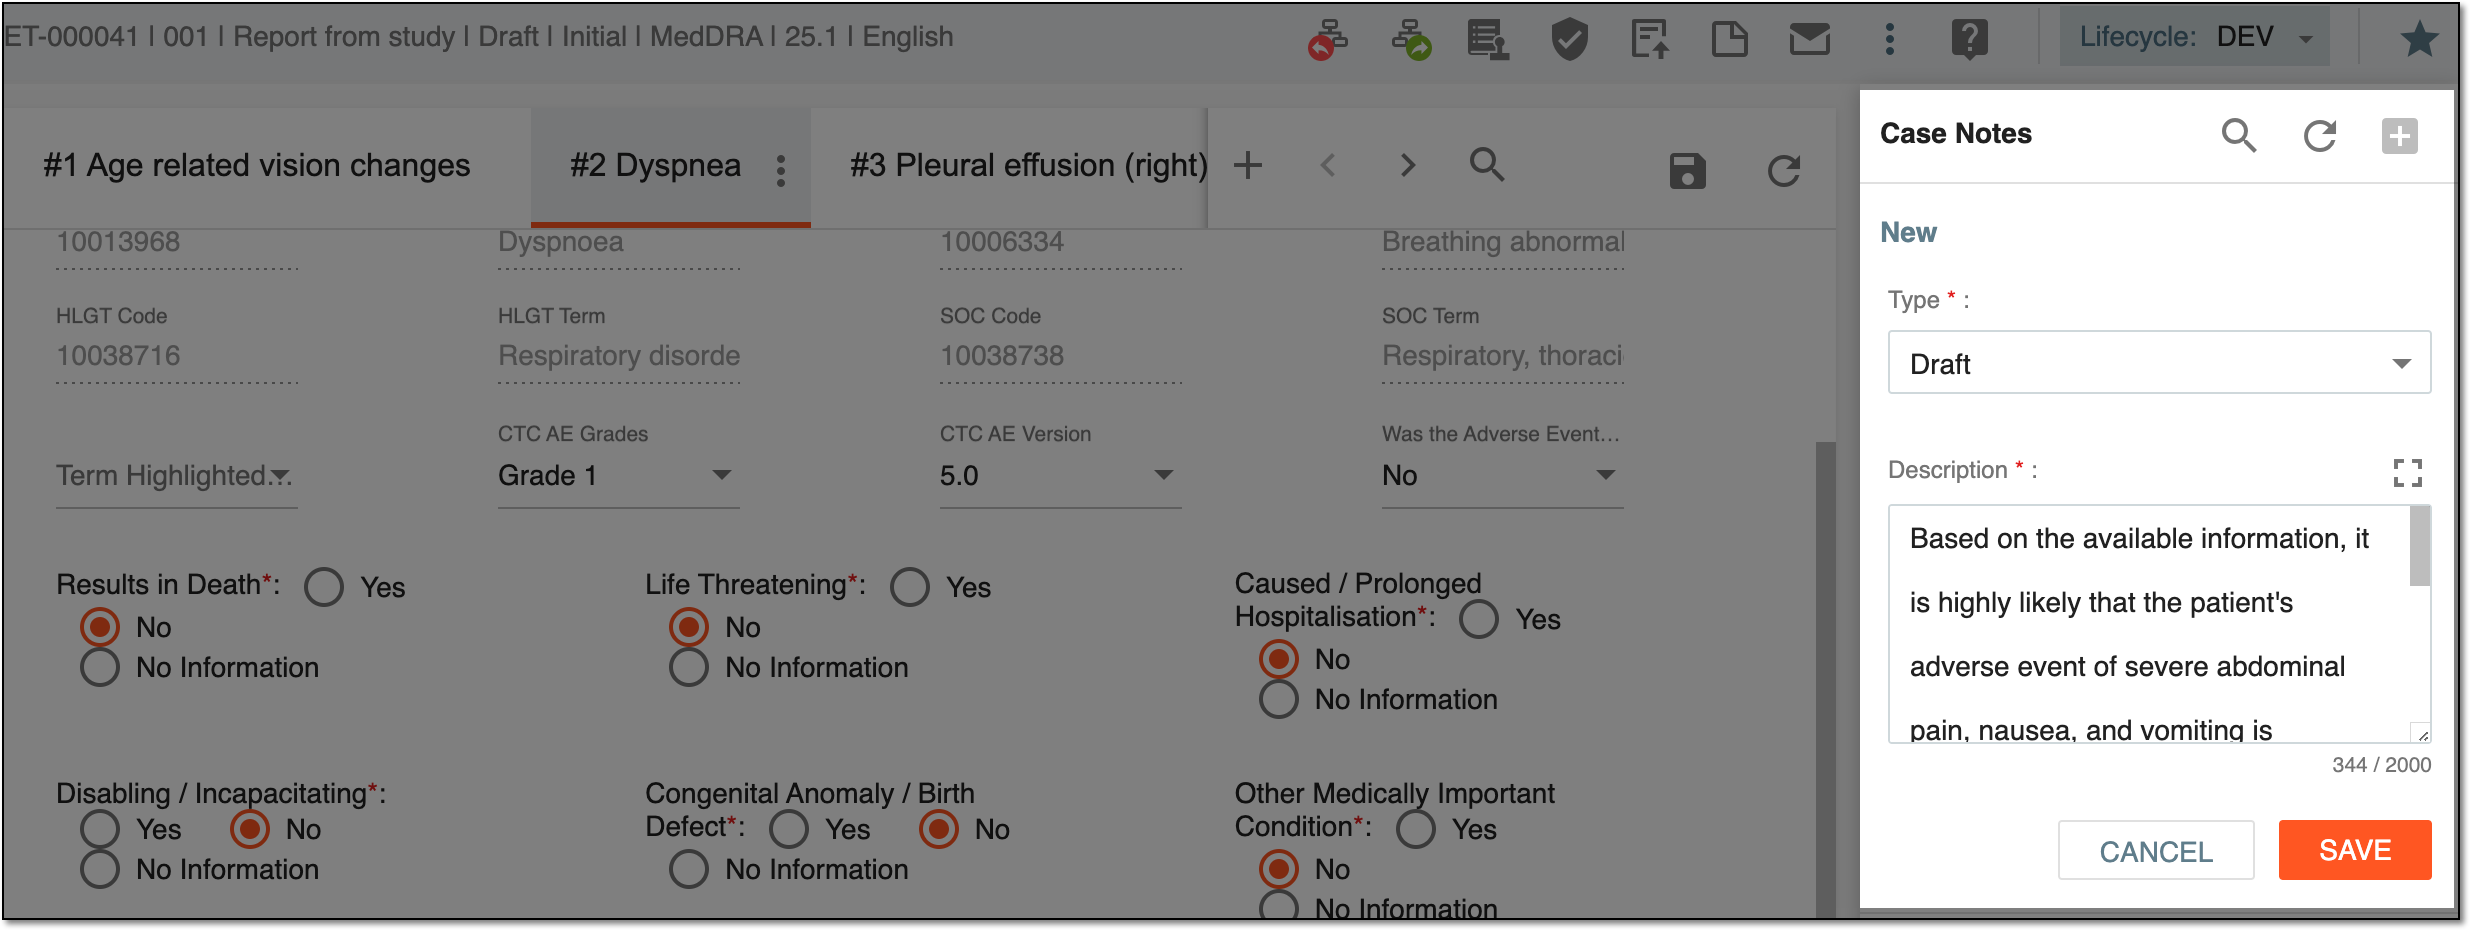Search events with tab bar magnifier
This screenshot has width=2470, height=930.
point(1487,165)
